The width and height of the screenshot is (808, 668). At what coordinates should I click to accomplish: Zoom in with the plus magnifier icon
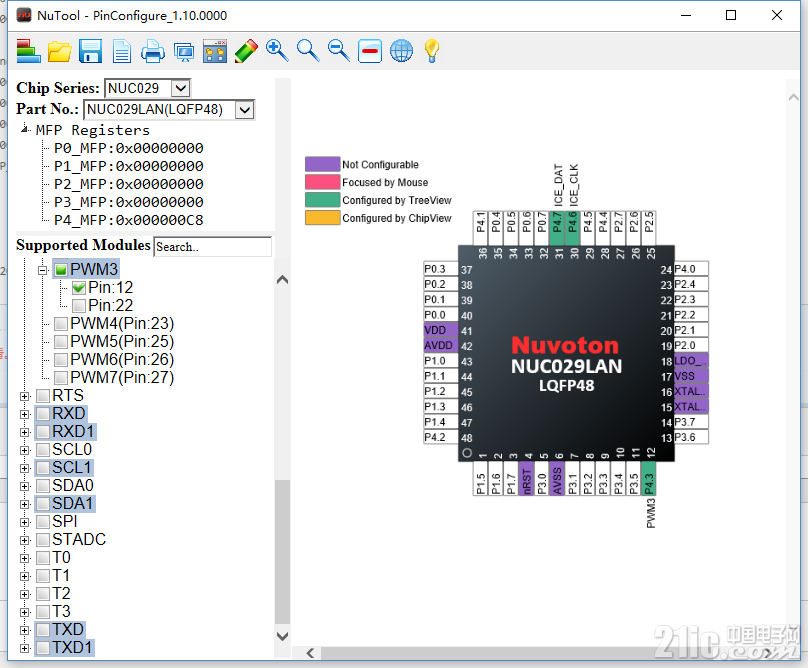[277, 51]
